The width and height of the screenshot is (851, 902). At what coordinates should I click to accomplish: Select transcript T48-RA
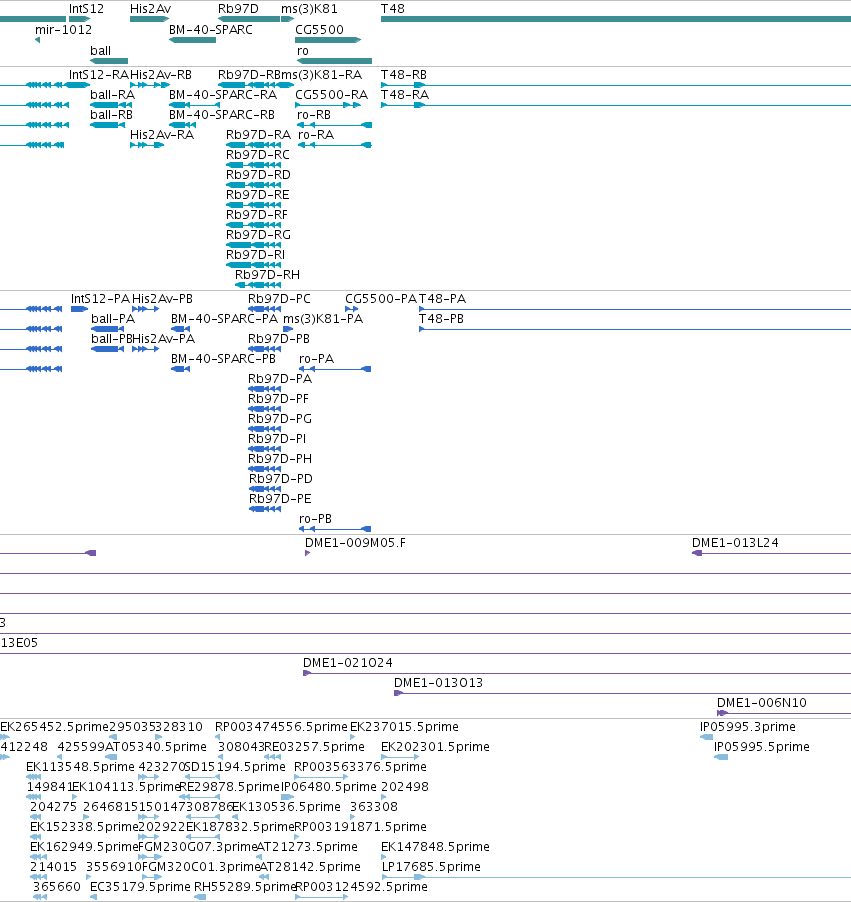tap(404, 95)
